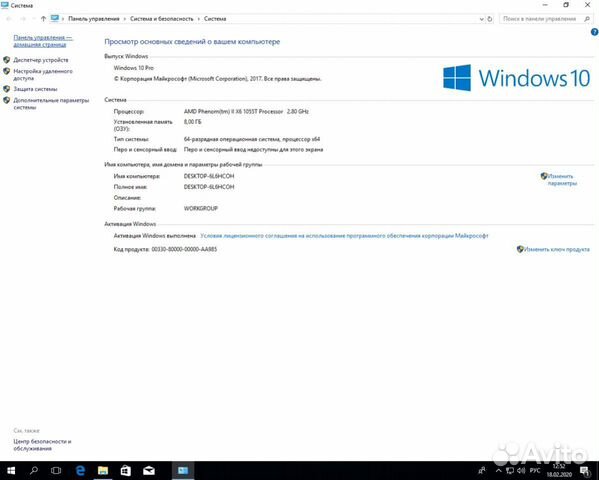The image size is (599, 480).
Task: Click computer name DESKTOP-6L6HCOH value
Action: pos(209,176)
